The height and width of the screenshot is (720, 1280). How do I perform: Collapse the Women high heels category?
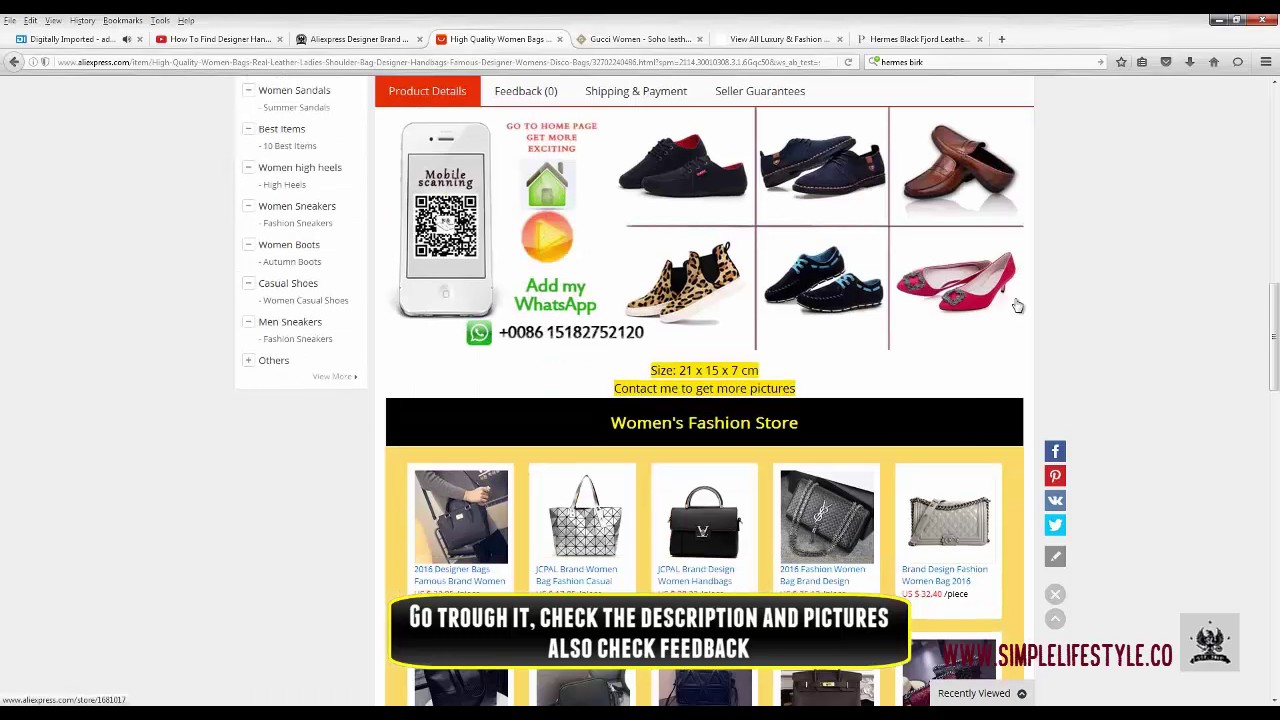click(248, 167)
